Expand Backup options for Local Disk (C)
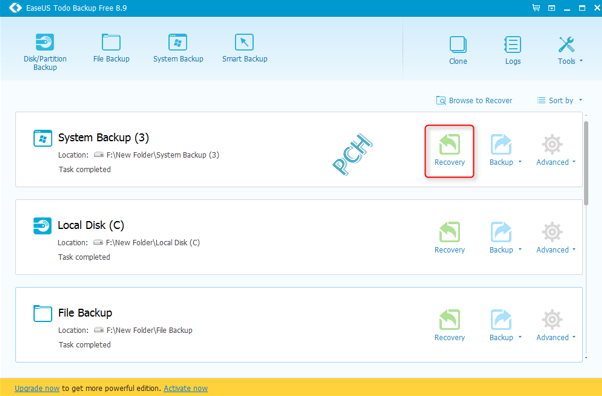 [x=520, y=249]
